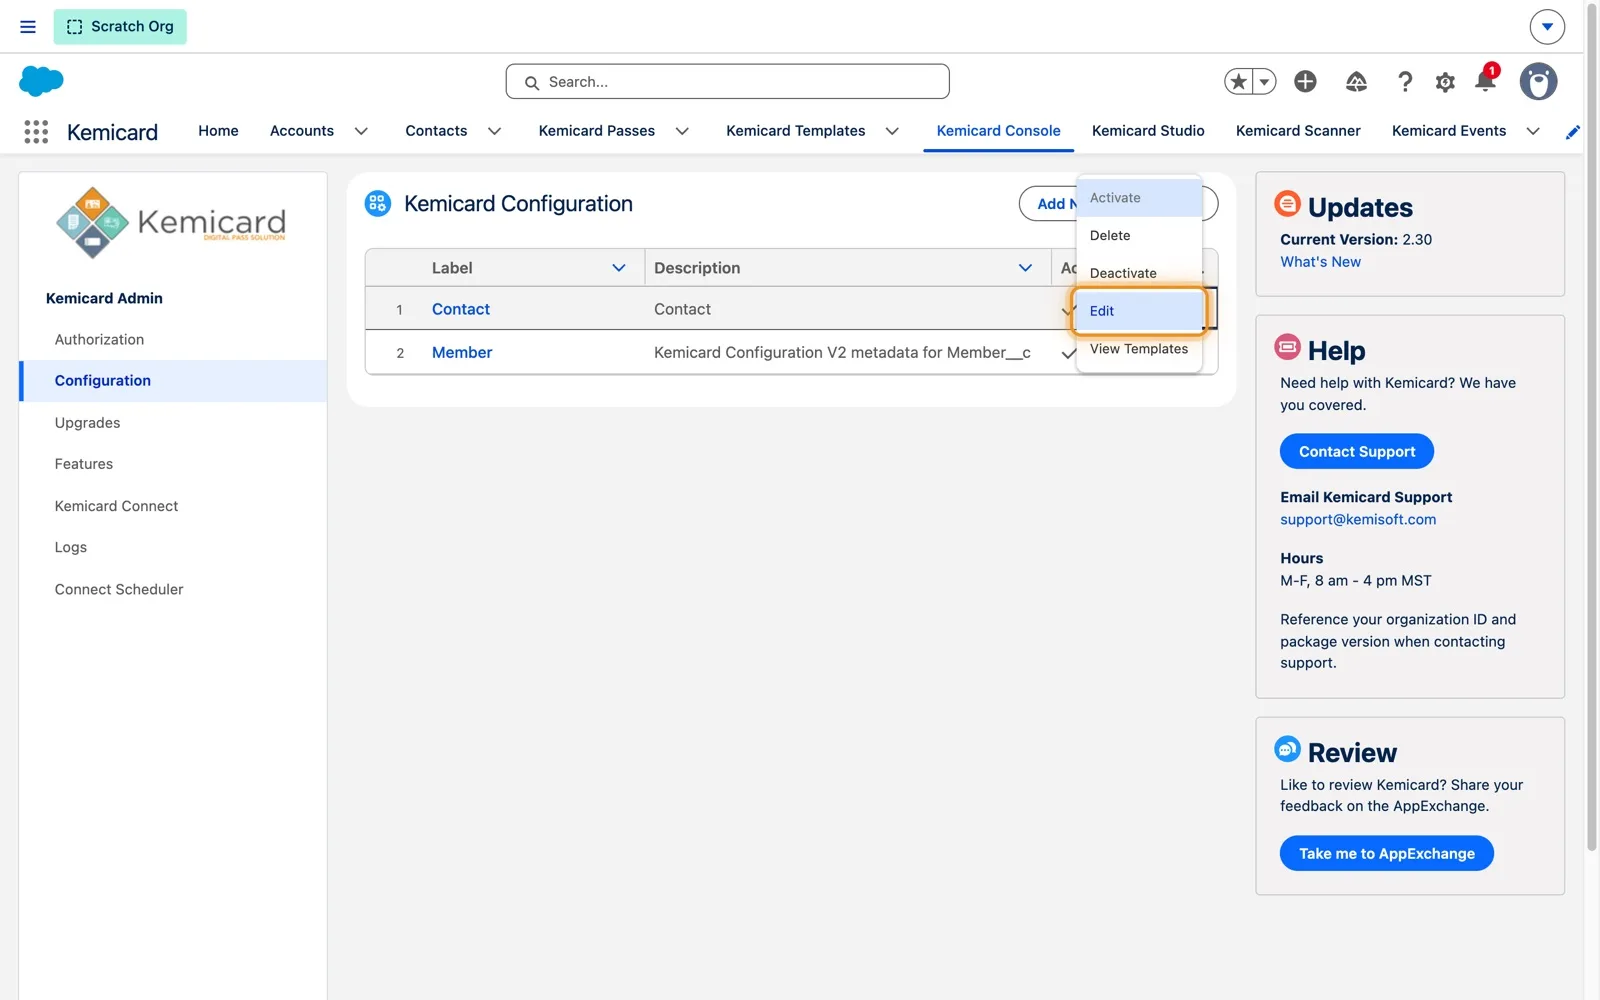
Task: Open the Favorites list dropdown arrow
Action: click(1264, 82)
